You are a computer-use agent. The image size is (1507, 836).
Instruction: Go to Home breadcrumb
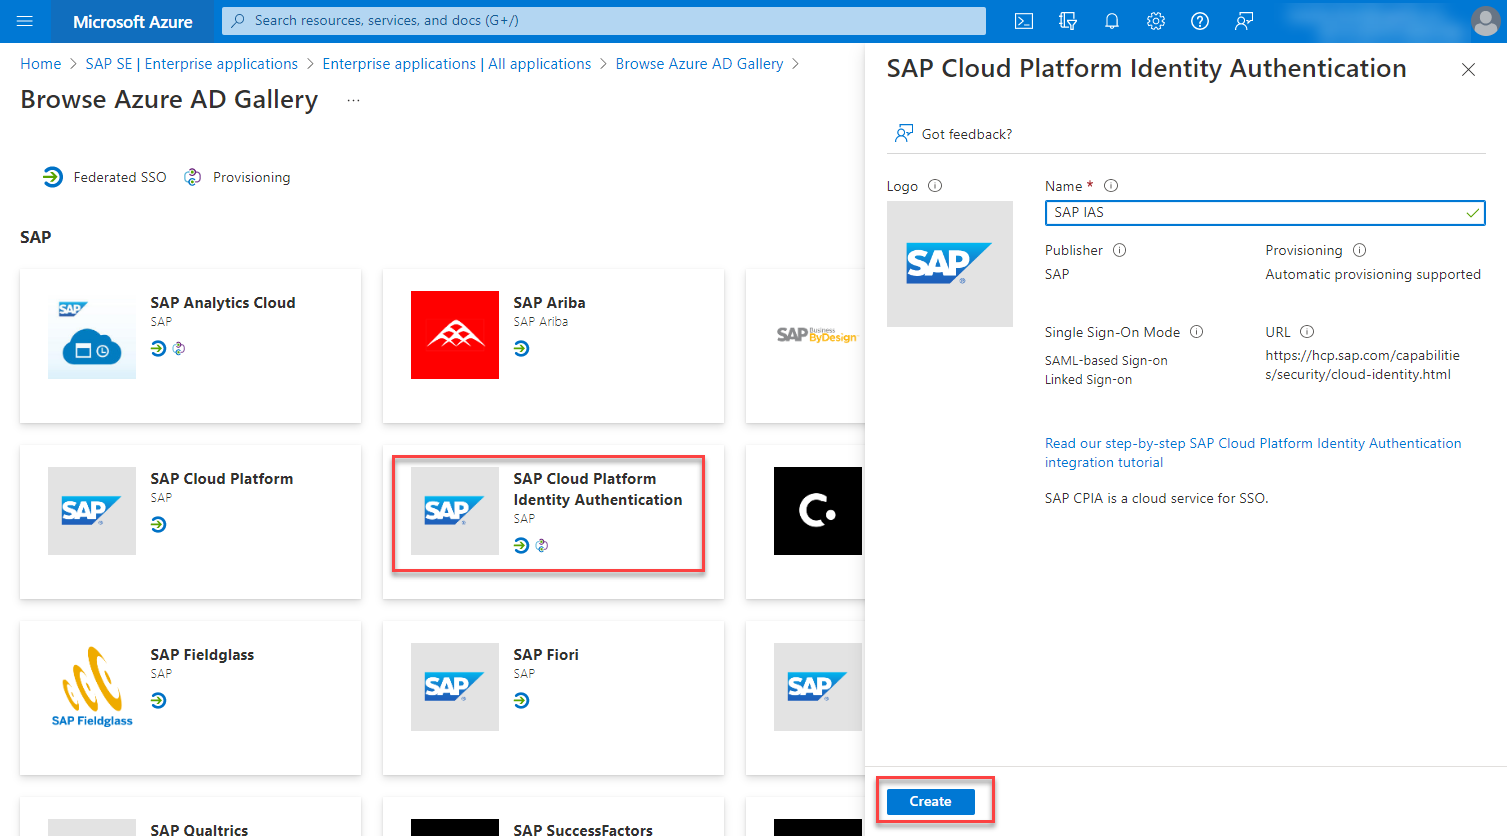41,64
